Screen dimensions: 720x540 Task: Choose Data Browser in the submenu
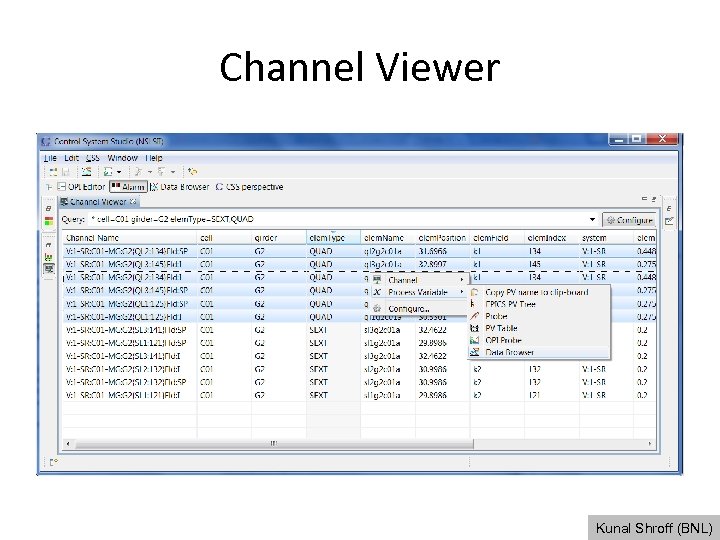(540, 352)
